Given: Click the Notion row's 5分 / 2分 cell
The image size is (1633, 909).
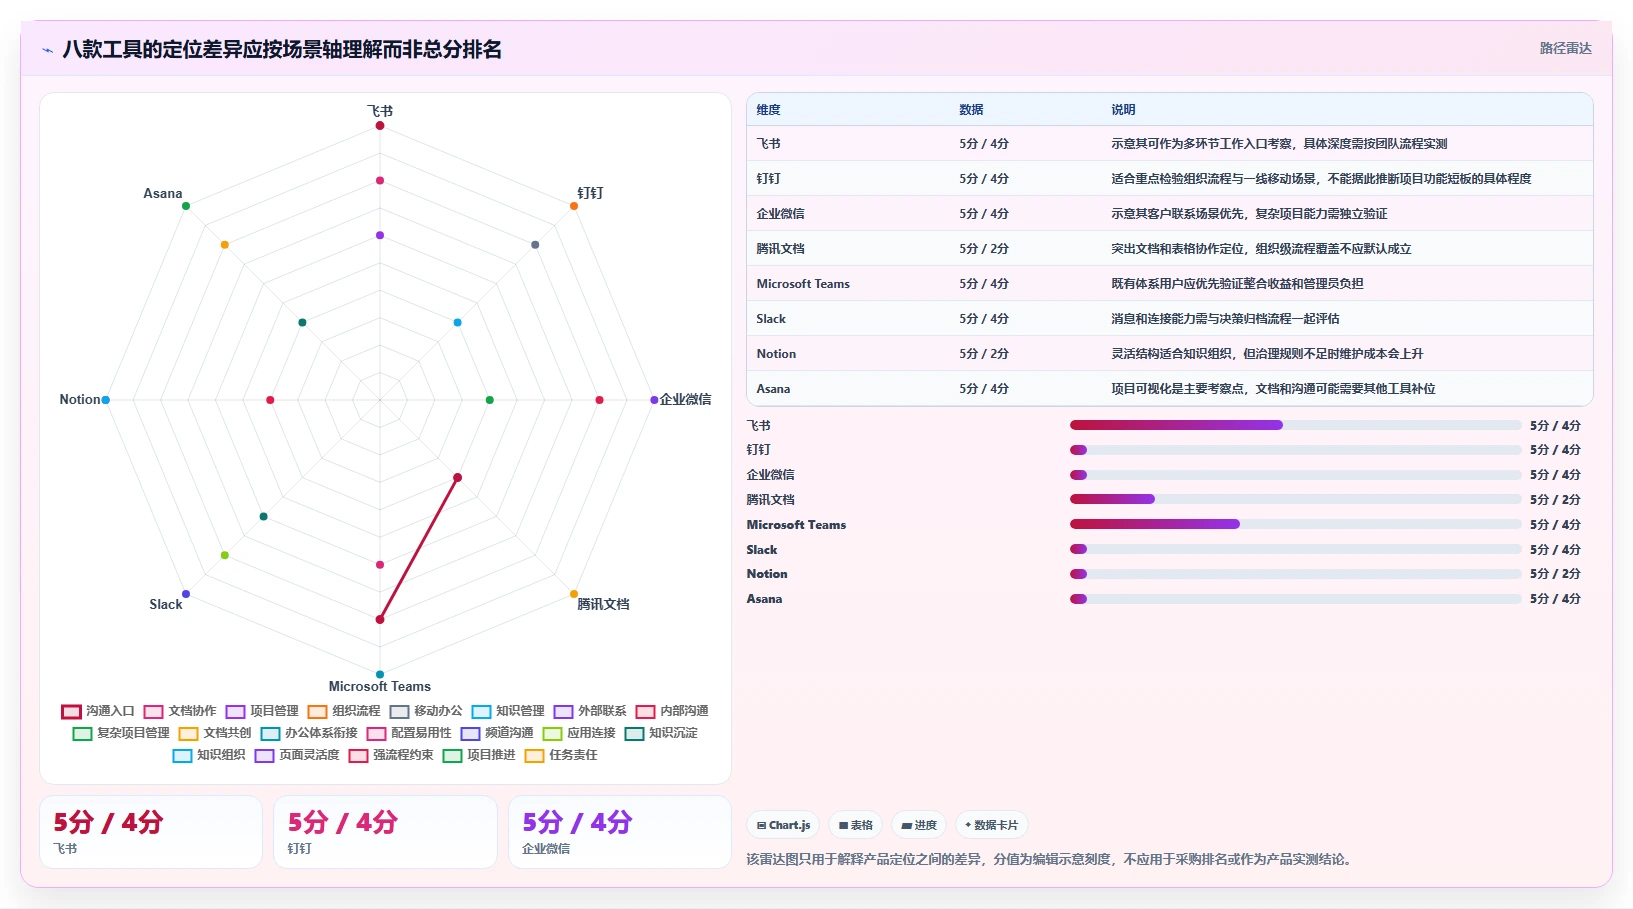Looking at the screenshot, I should tap(984, 354).
